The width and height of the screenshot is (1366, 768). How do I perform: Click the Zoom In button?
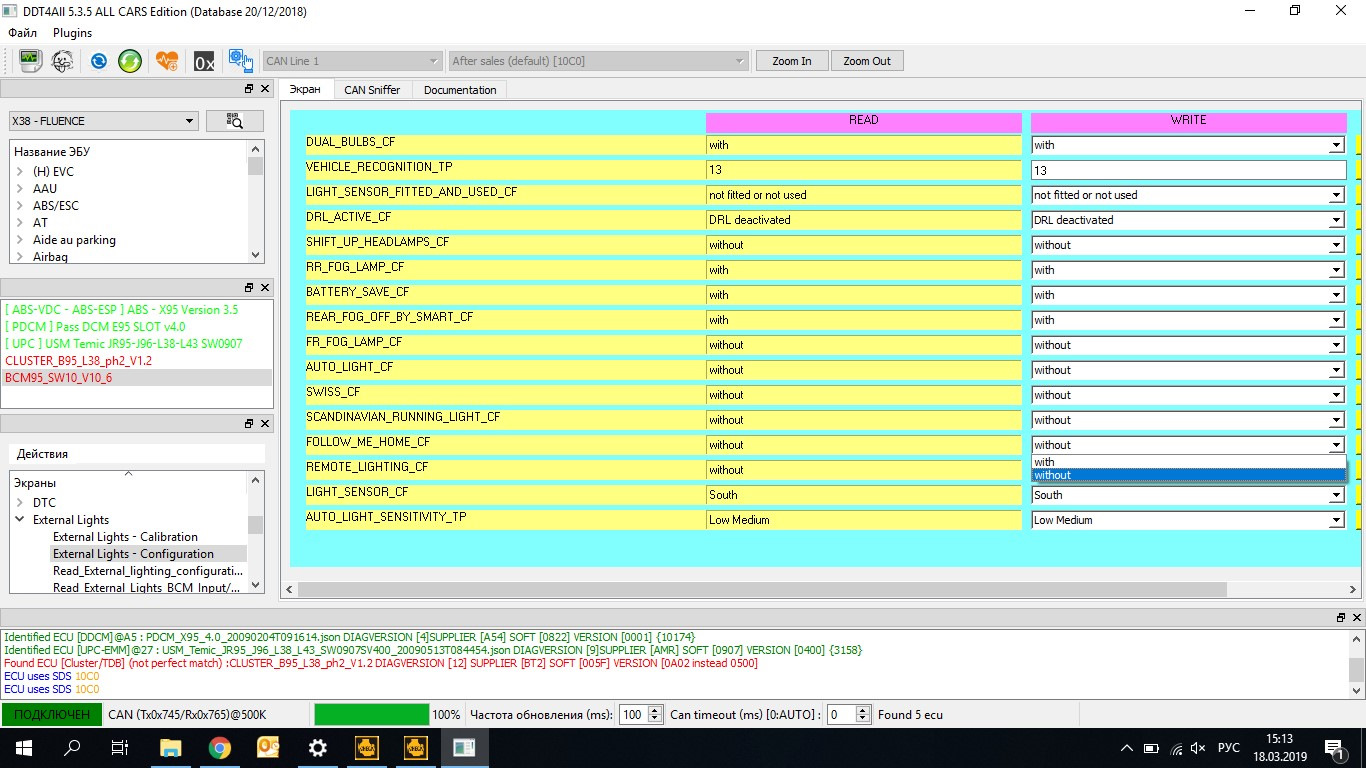[792, 61]
